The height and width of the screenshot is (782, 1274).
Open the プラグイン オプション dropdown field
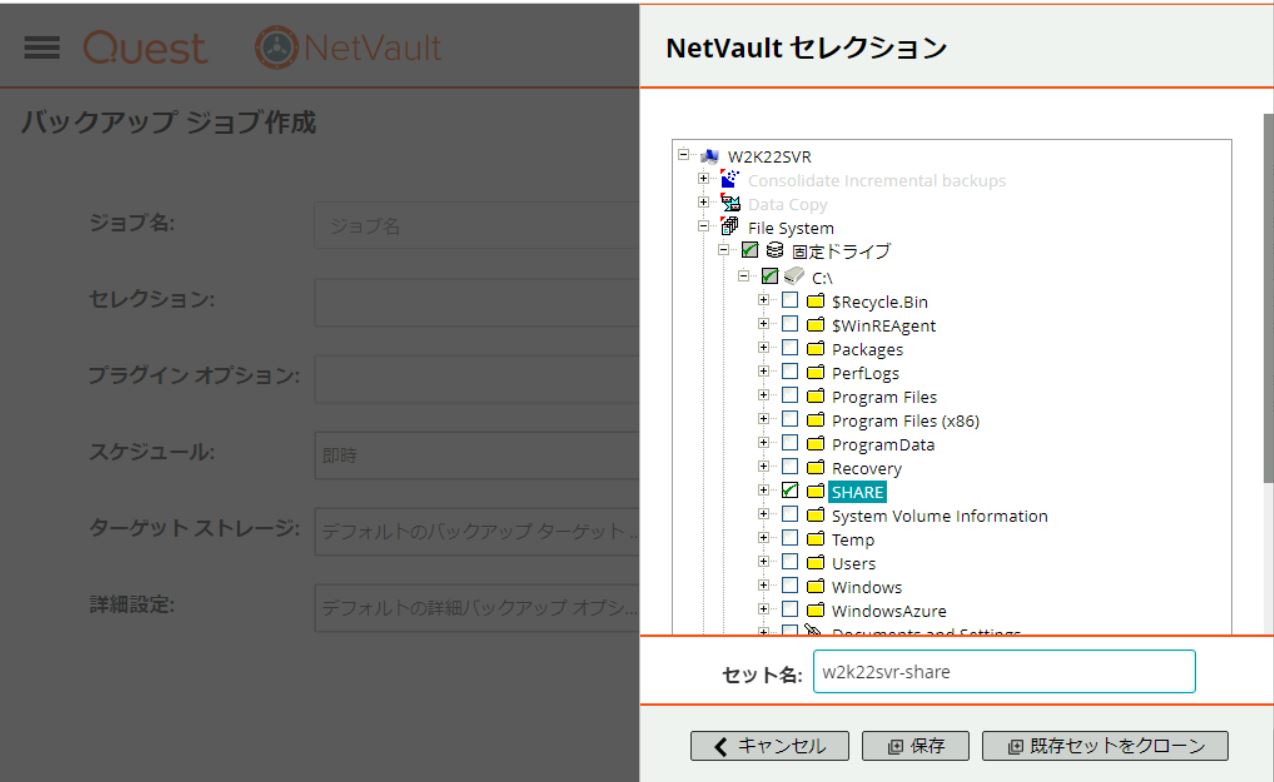(477, 380)
